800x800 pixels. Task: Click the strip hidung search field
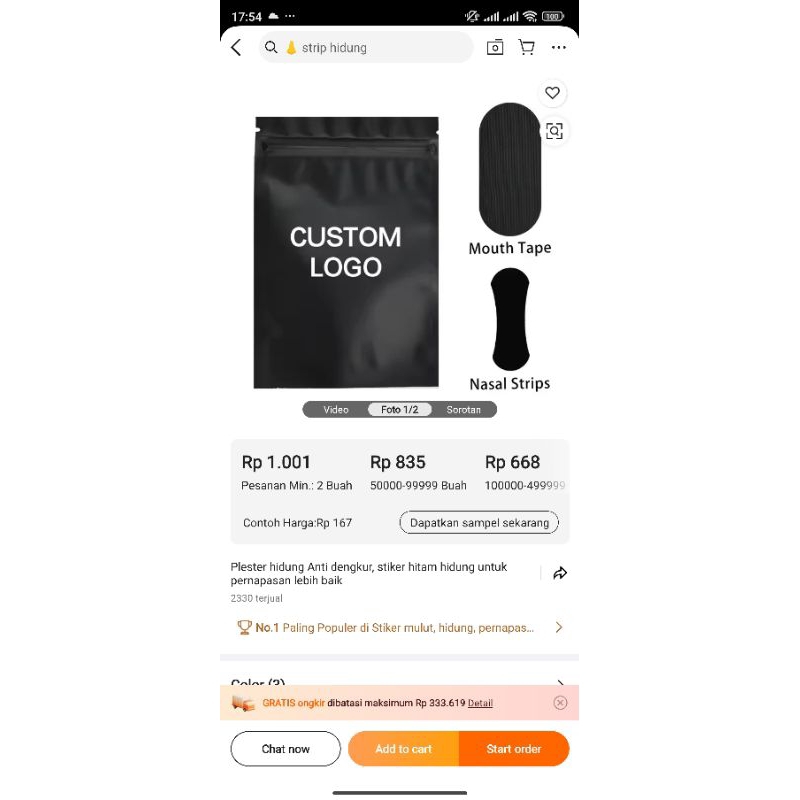pyautogui.click(x=366, y=47)
